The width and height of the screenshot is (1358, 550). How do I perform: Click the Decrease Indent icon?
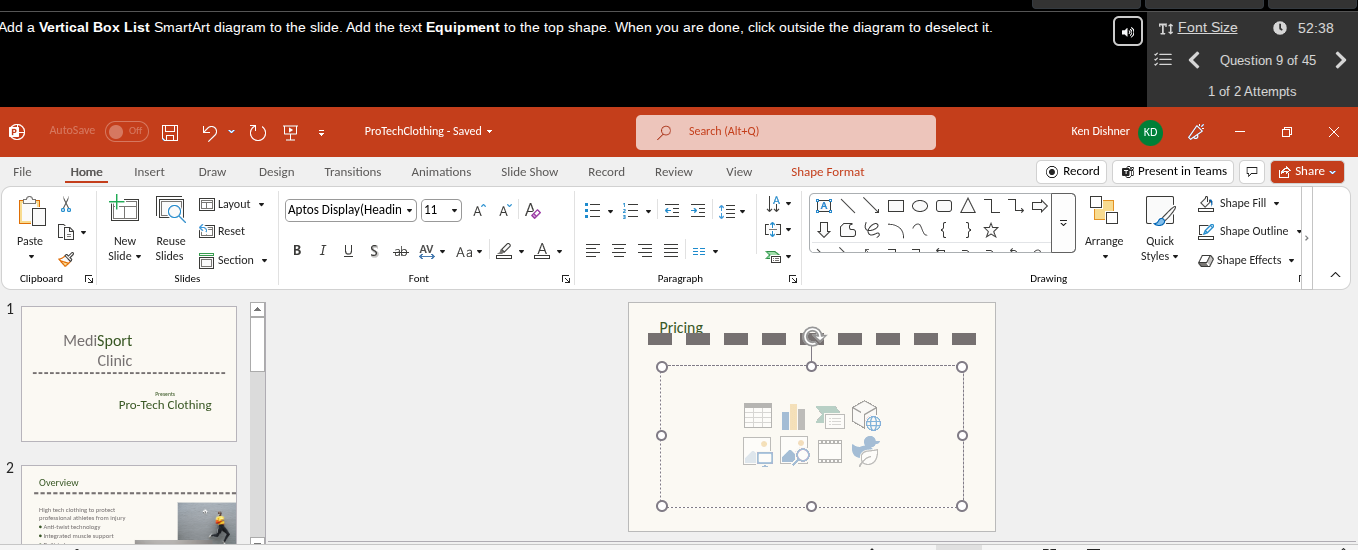click(x=671, y=211)
